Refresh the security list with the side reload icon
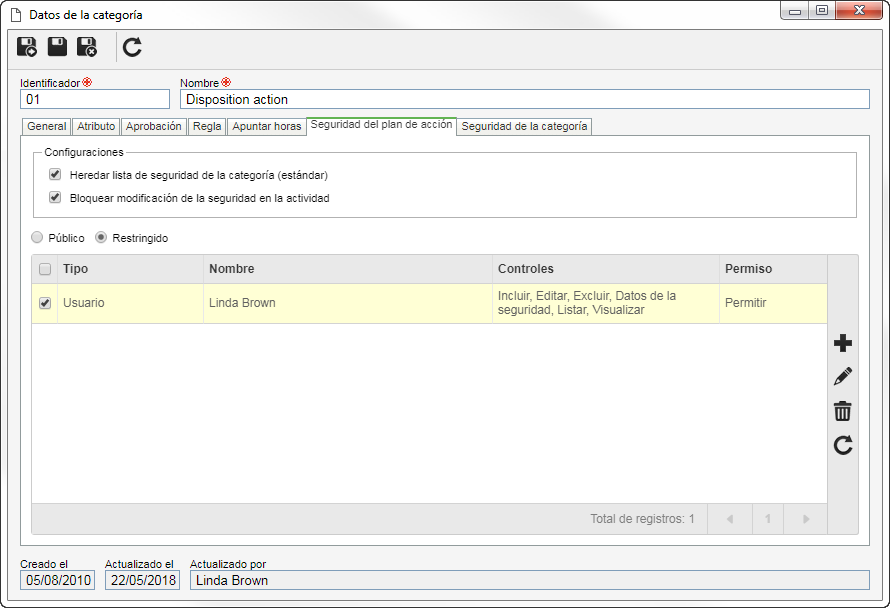 pos(843,445)
